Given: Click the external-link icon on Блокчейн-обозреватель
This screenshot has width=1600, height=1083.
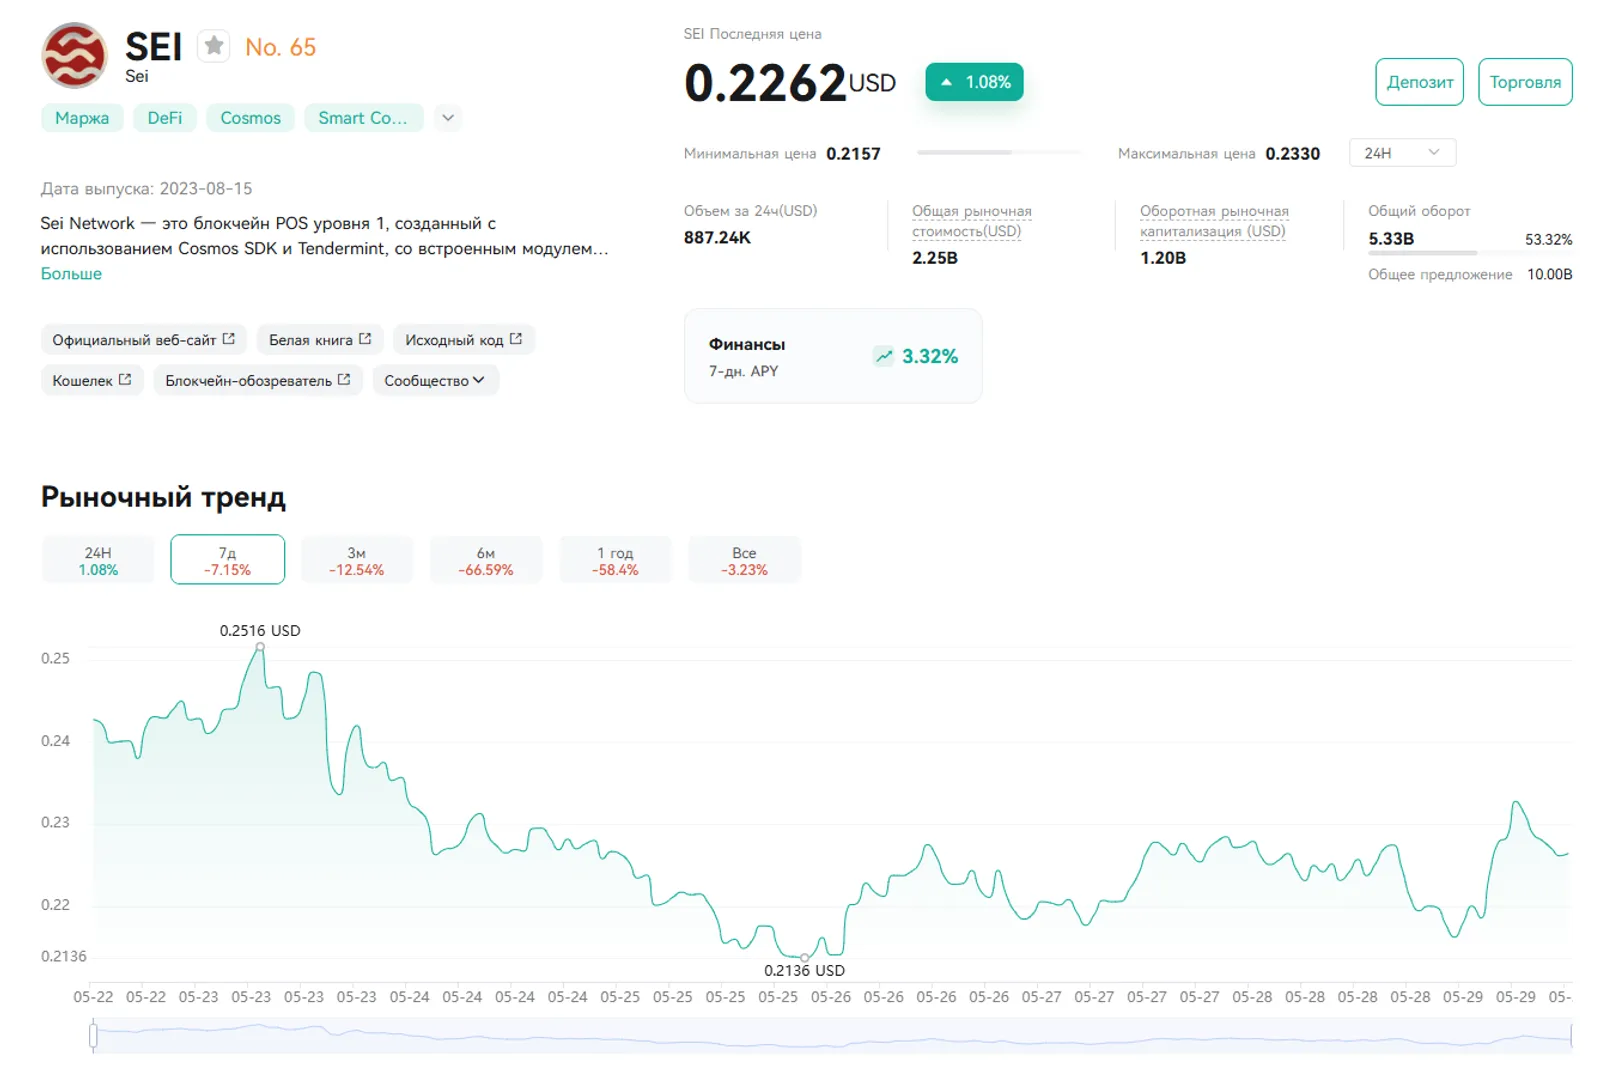Looking at the screenshot, I should (344, 379).
